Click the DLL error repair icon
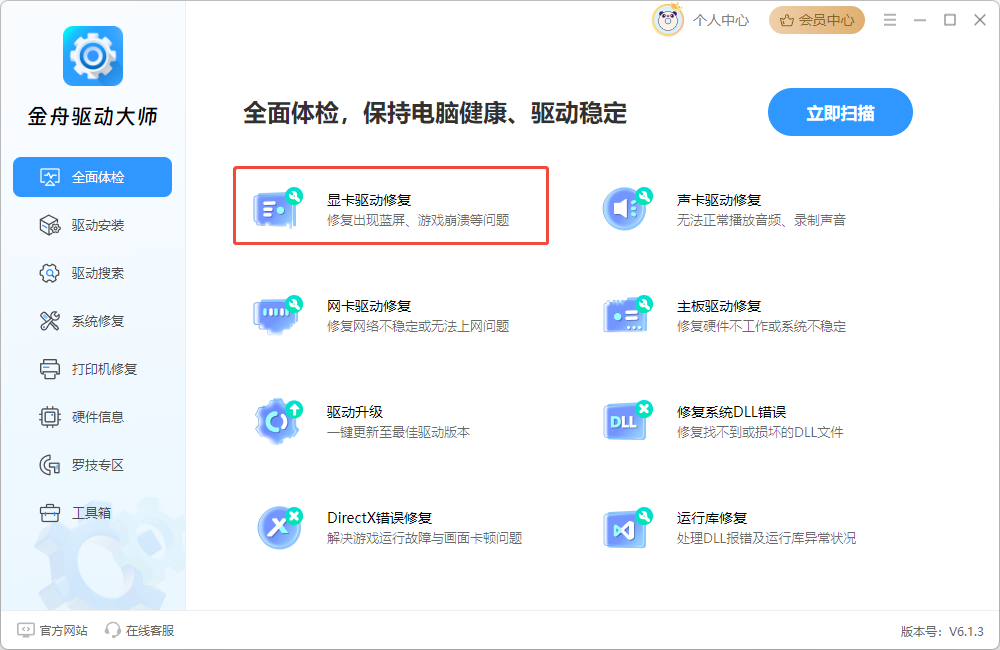 [x=628, y=420]
